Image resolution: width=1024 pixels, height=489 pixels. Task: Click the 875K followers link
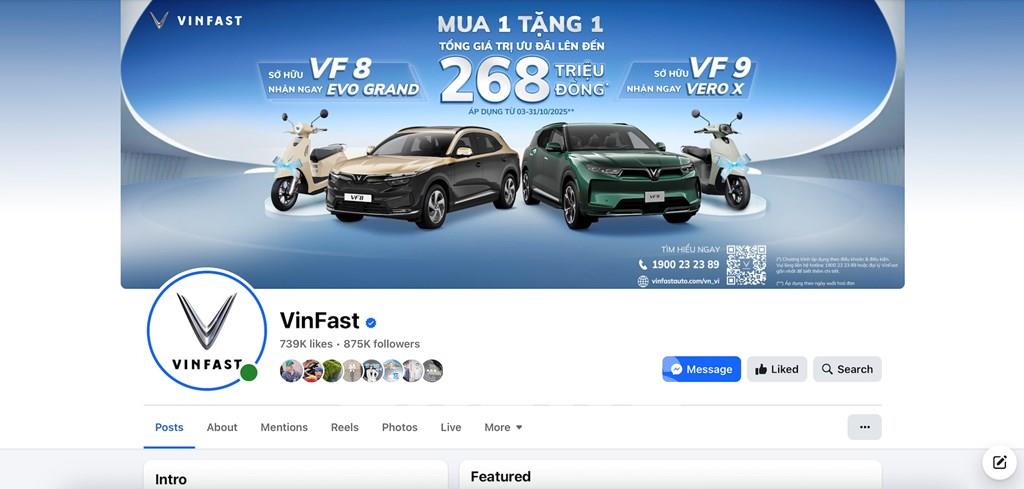(381, 344)
